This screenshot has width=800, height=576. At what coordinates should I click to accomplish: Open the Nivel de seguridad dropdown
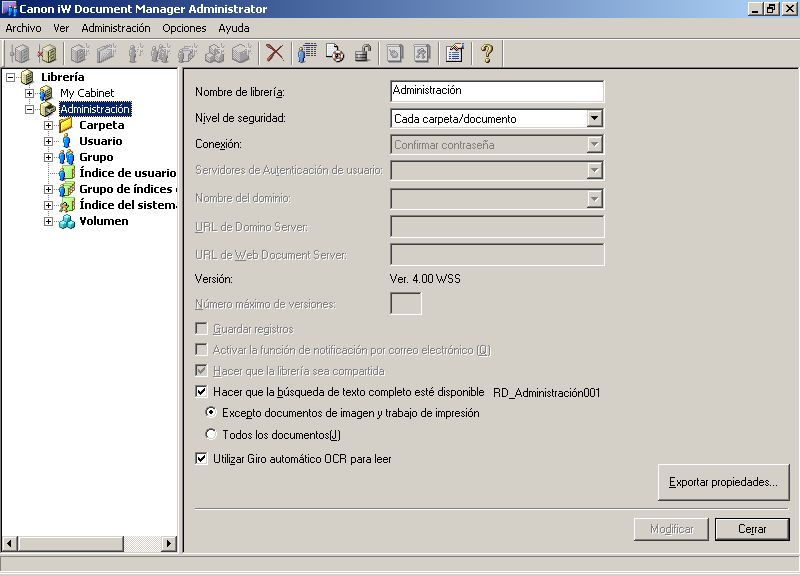pyautogui.click(x=594, y=118)
